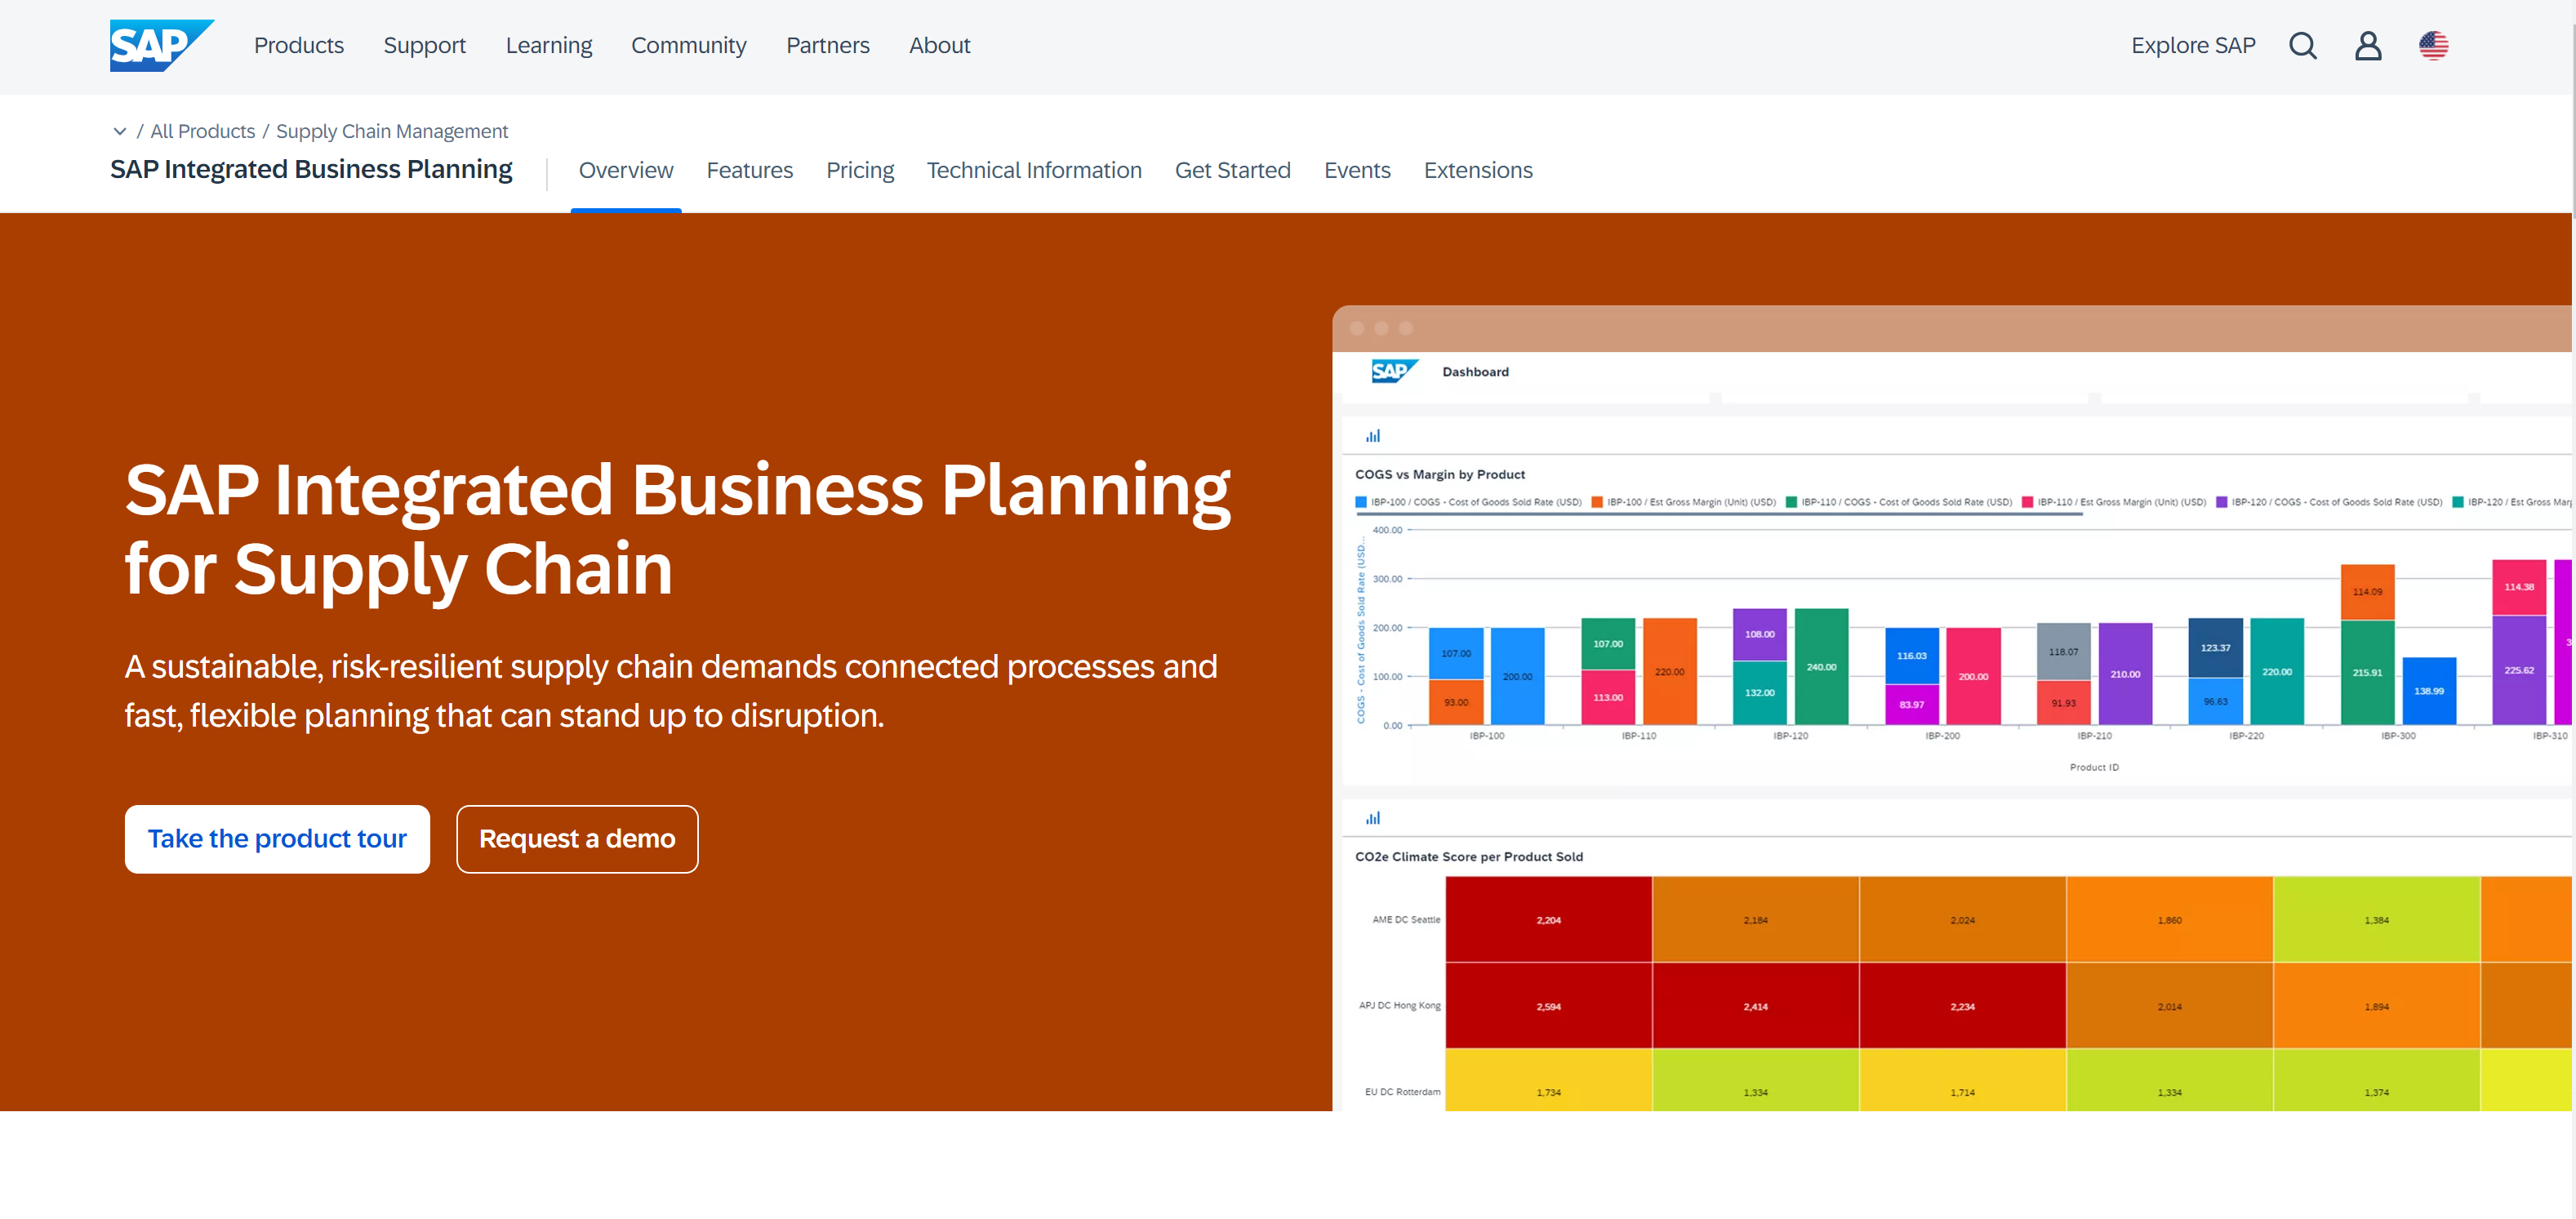Open the Products navigation menu
The height and width of the screenshot is (1219, 2576).
pyautogui.click(x=298, y=46)
